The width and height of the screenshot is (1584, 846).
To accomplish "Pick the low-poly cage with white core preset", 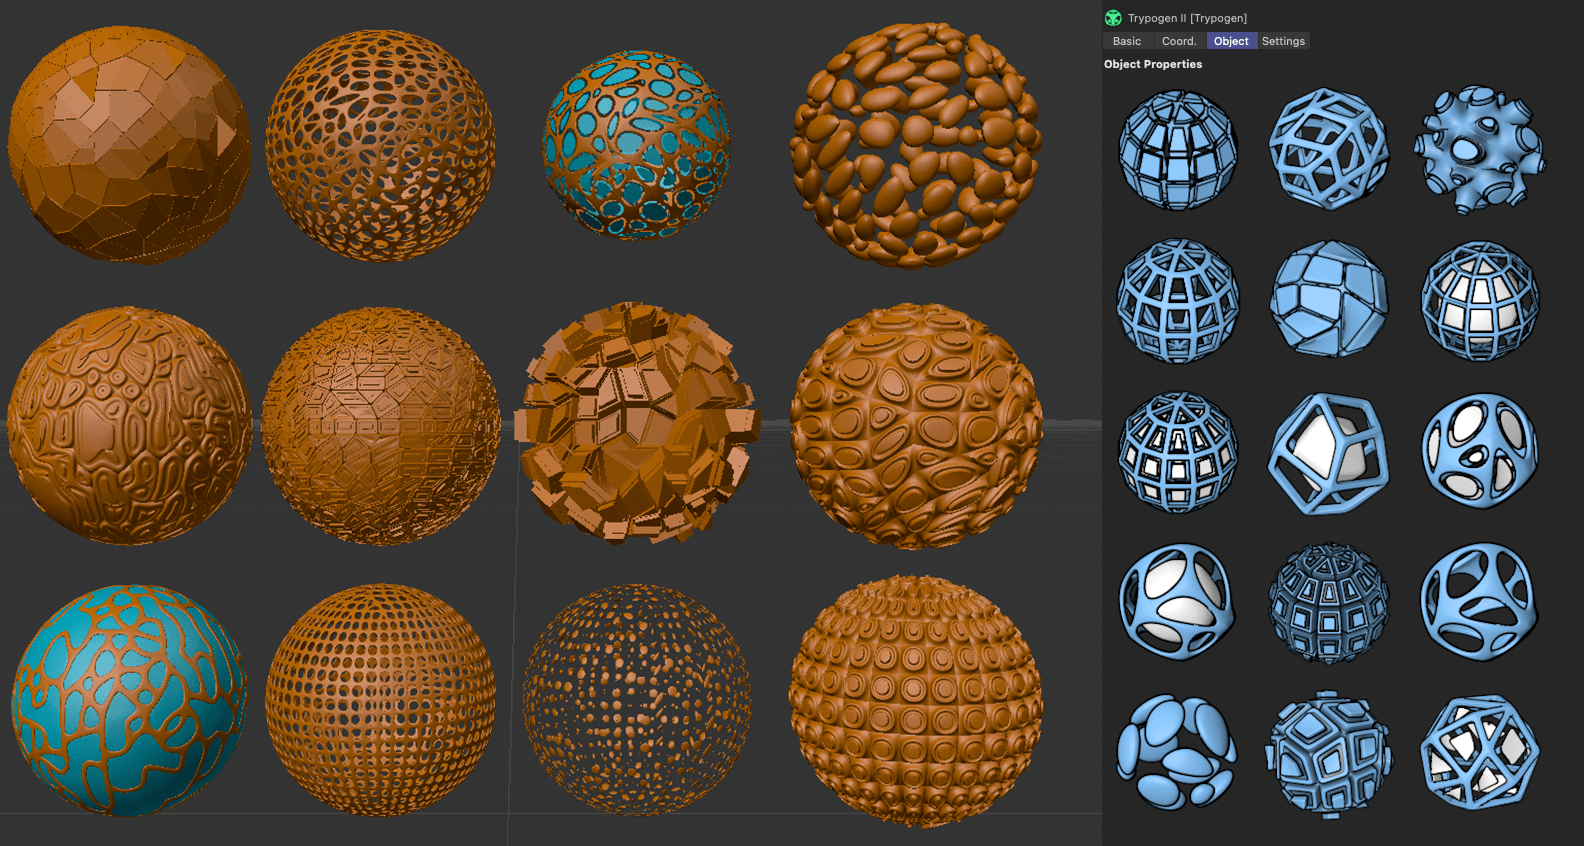I will pos(1329,453).
